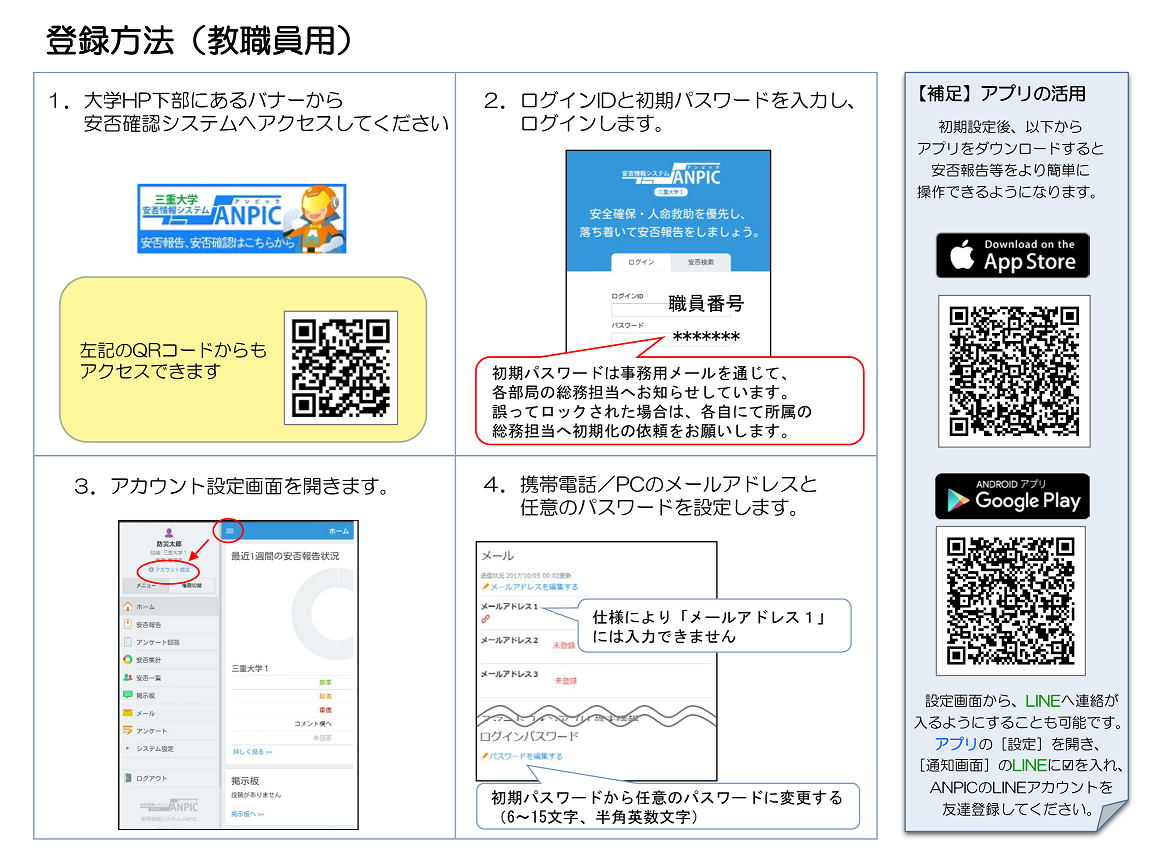Click the 詳しく見る >> link
Image resolution: width=1155 pixels, height=866 pixels.
(252, 751)
